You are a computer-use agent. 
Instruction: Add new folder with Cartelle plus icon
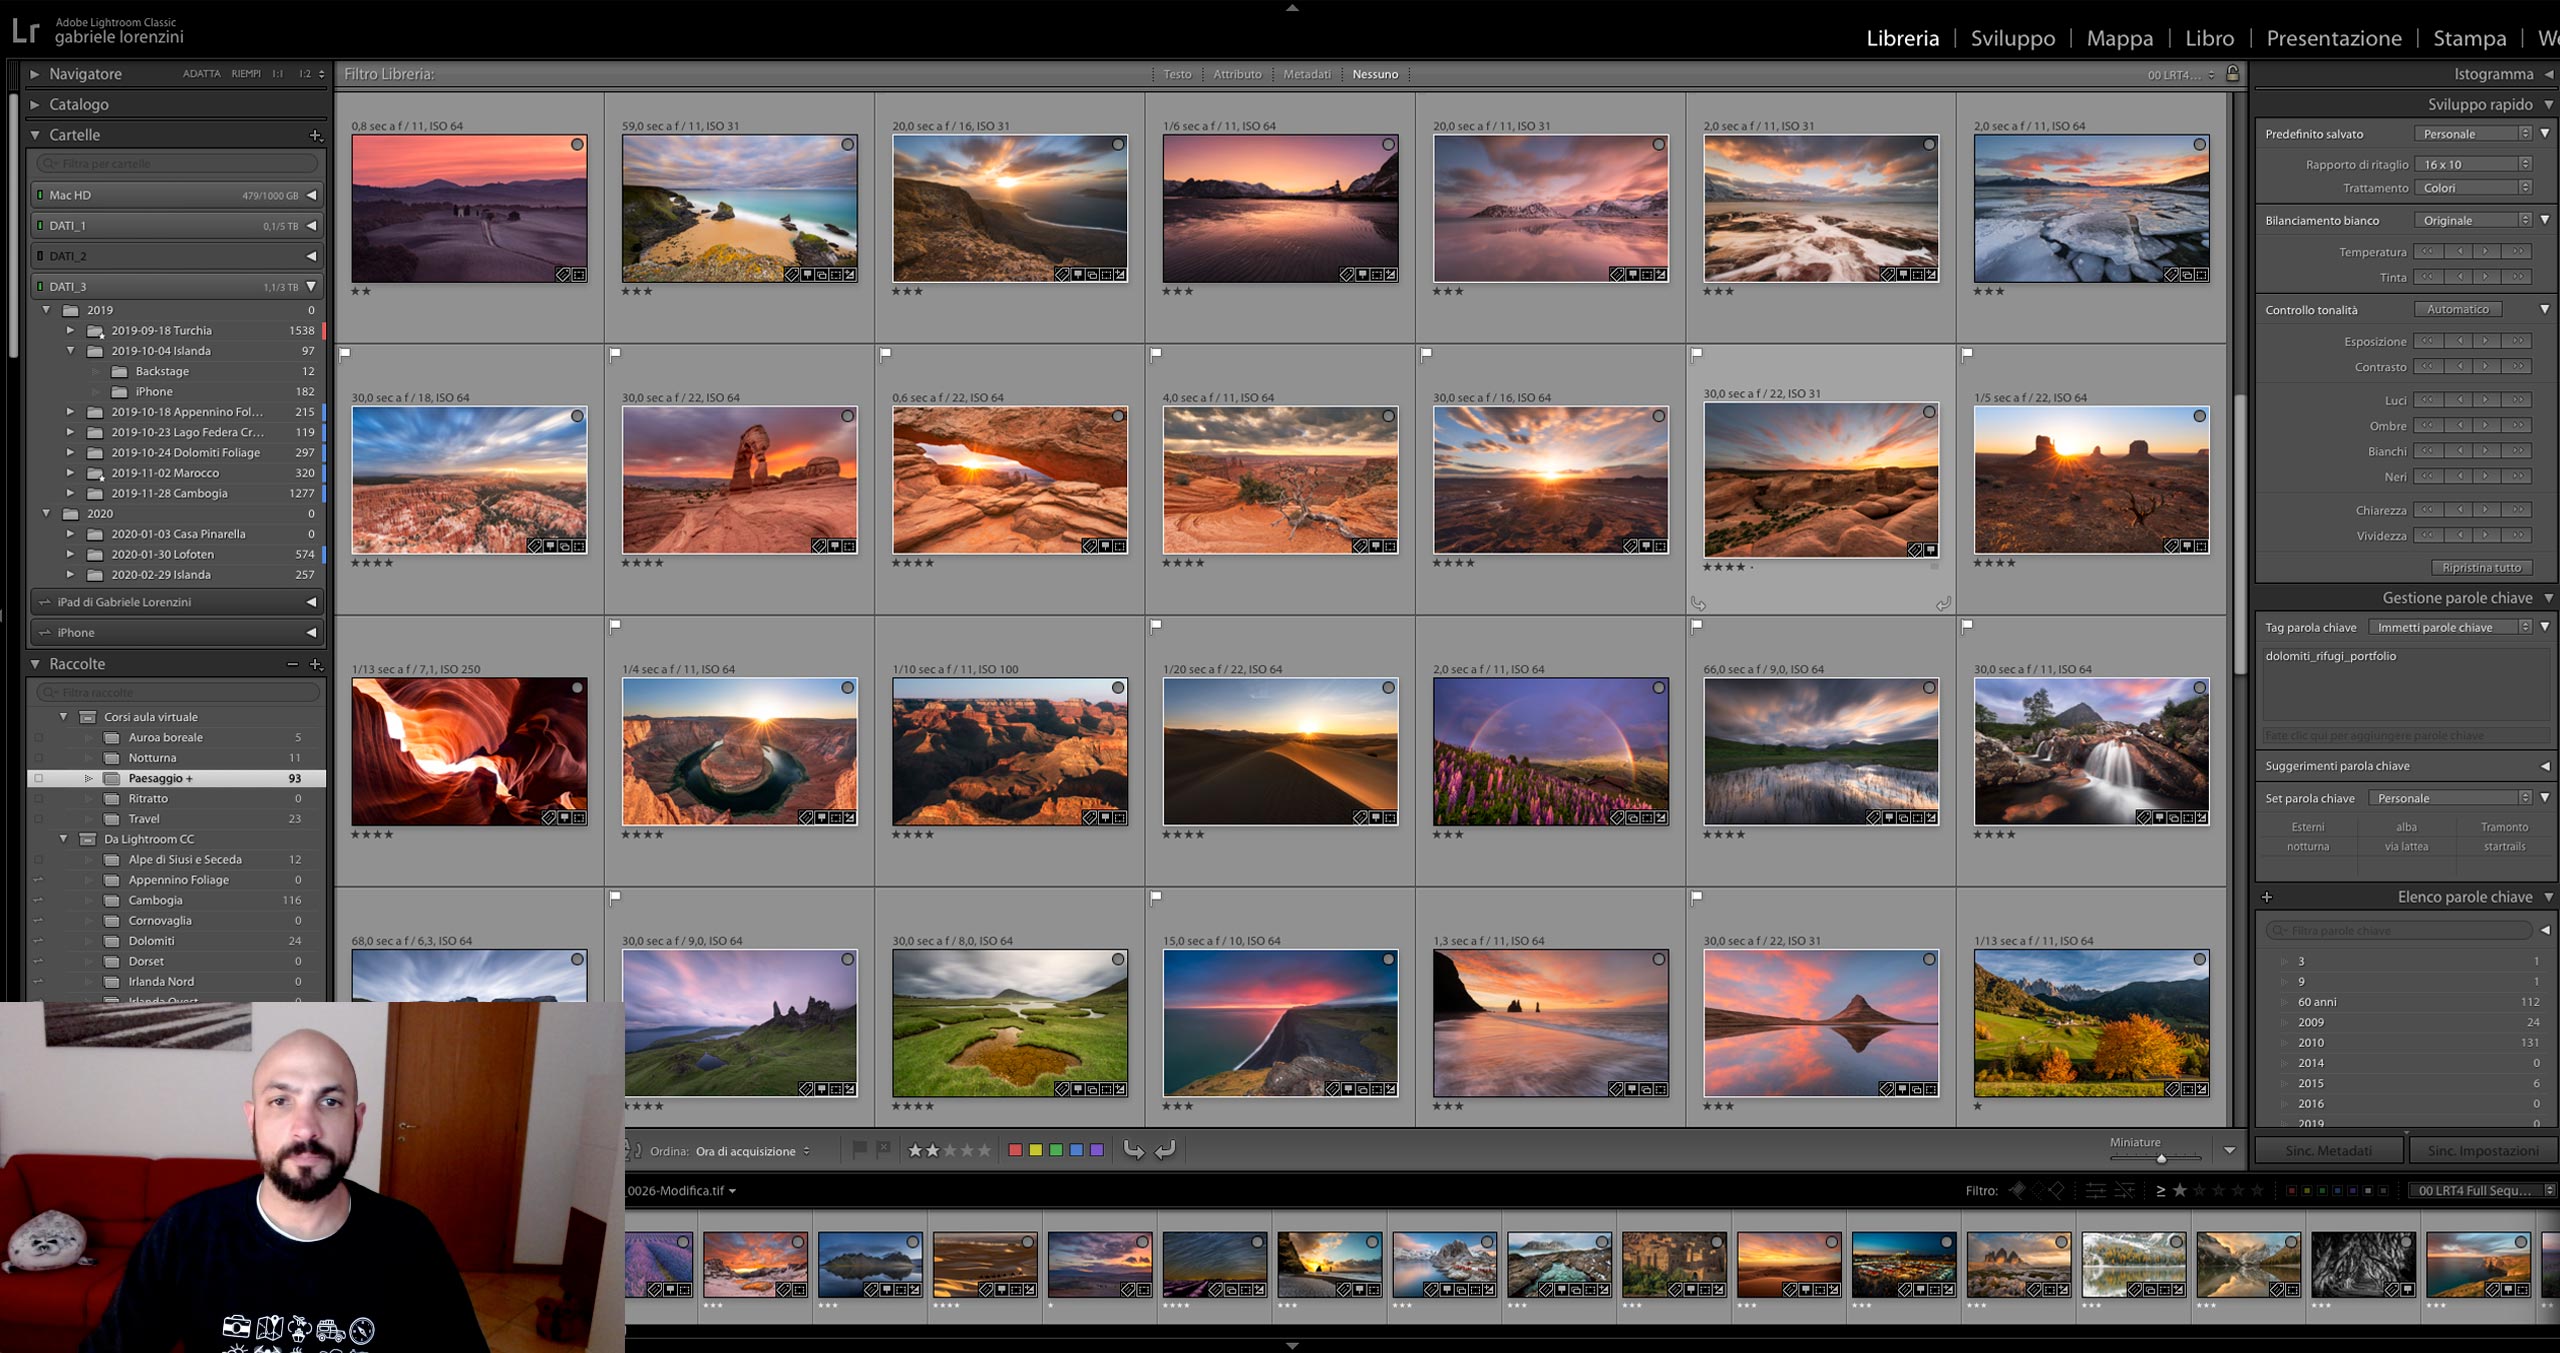[x=315, y=135]
